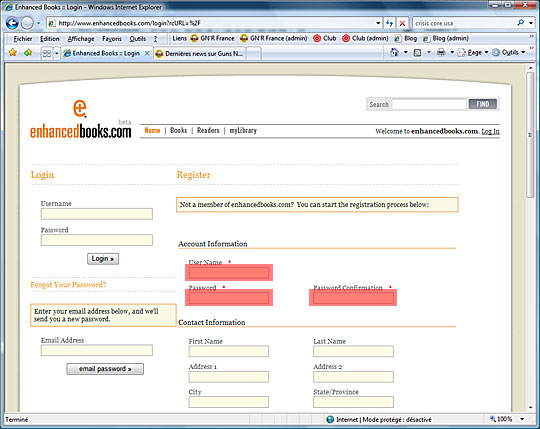Open the Edition menu
This screenshot has height=429, width=540.
coord(50,39)
